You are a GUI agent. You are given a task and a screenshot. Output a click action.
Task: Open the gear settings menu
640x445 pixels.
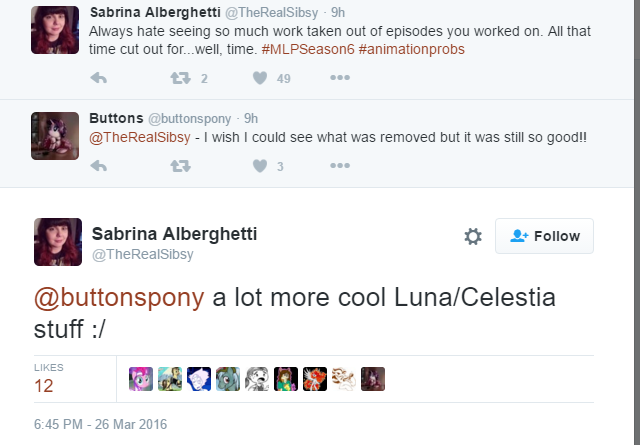coord(473,236)
